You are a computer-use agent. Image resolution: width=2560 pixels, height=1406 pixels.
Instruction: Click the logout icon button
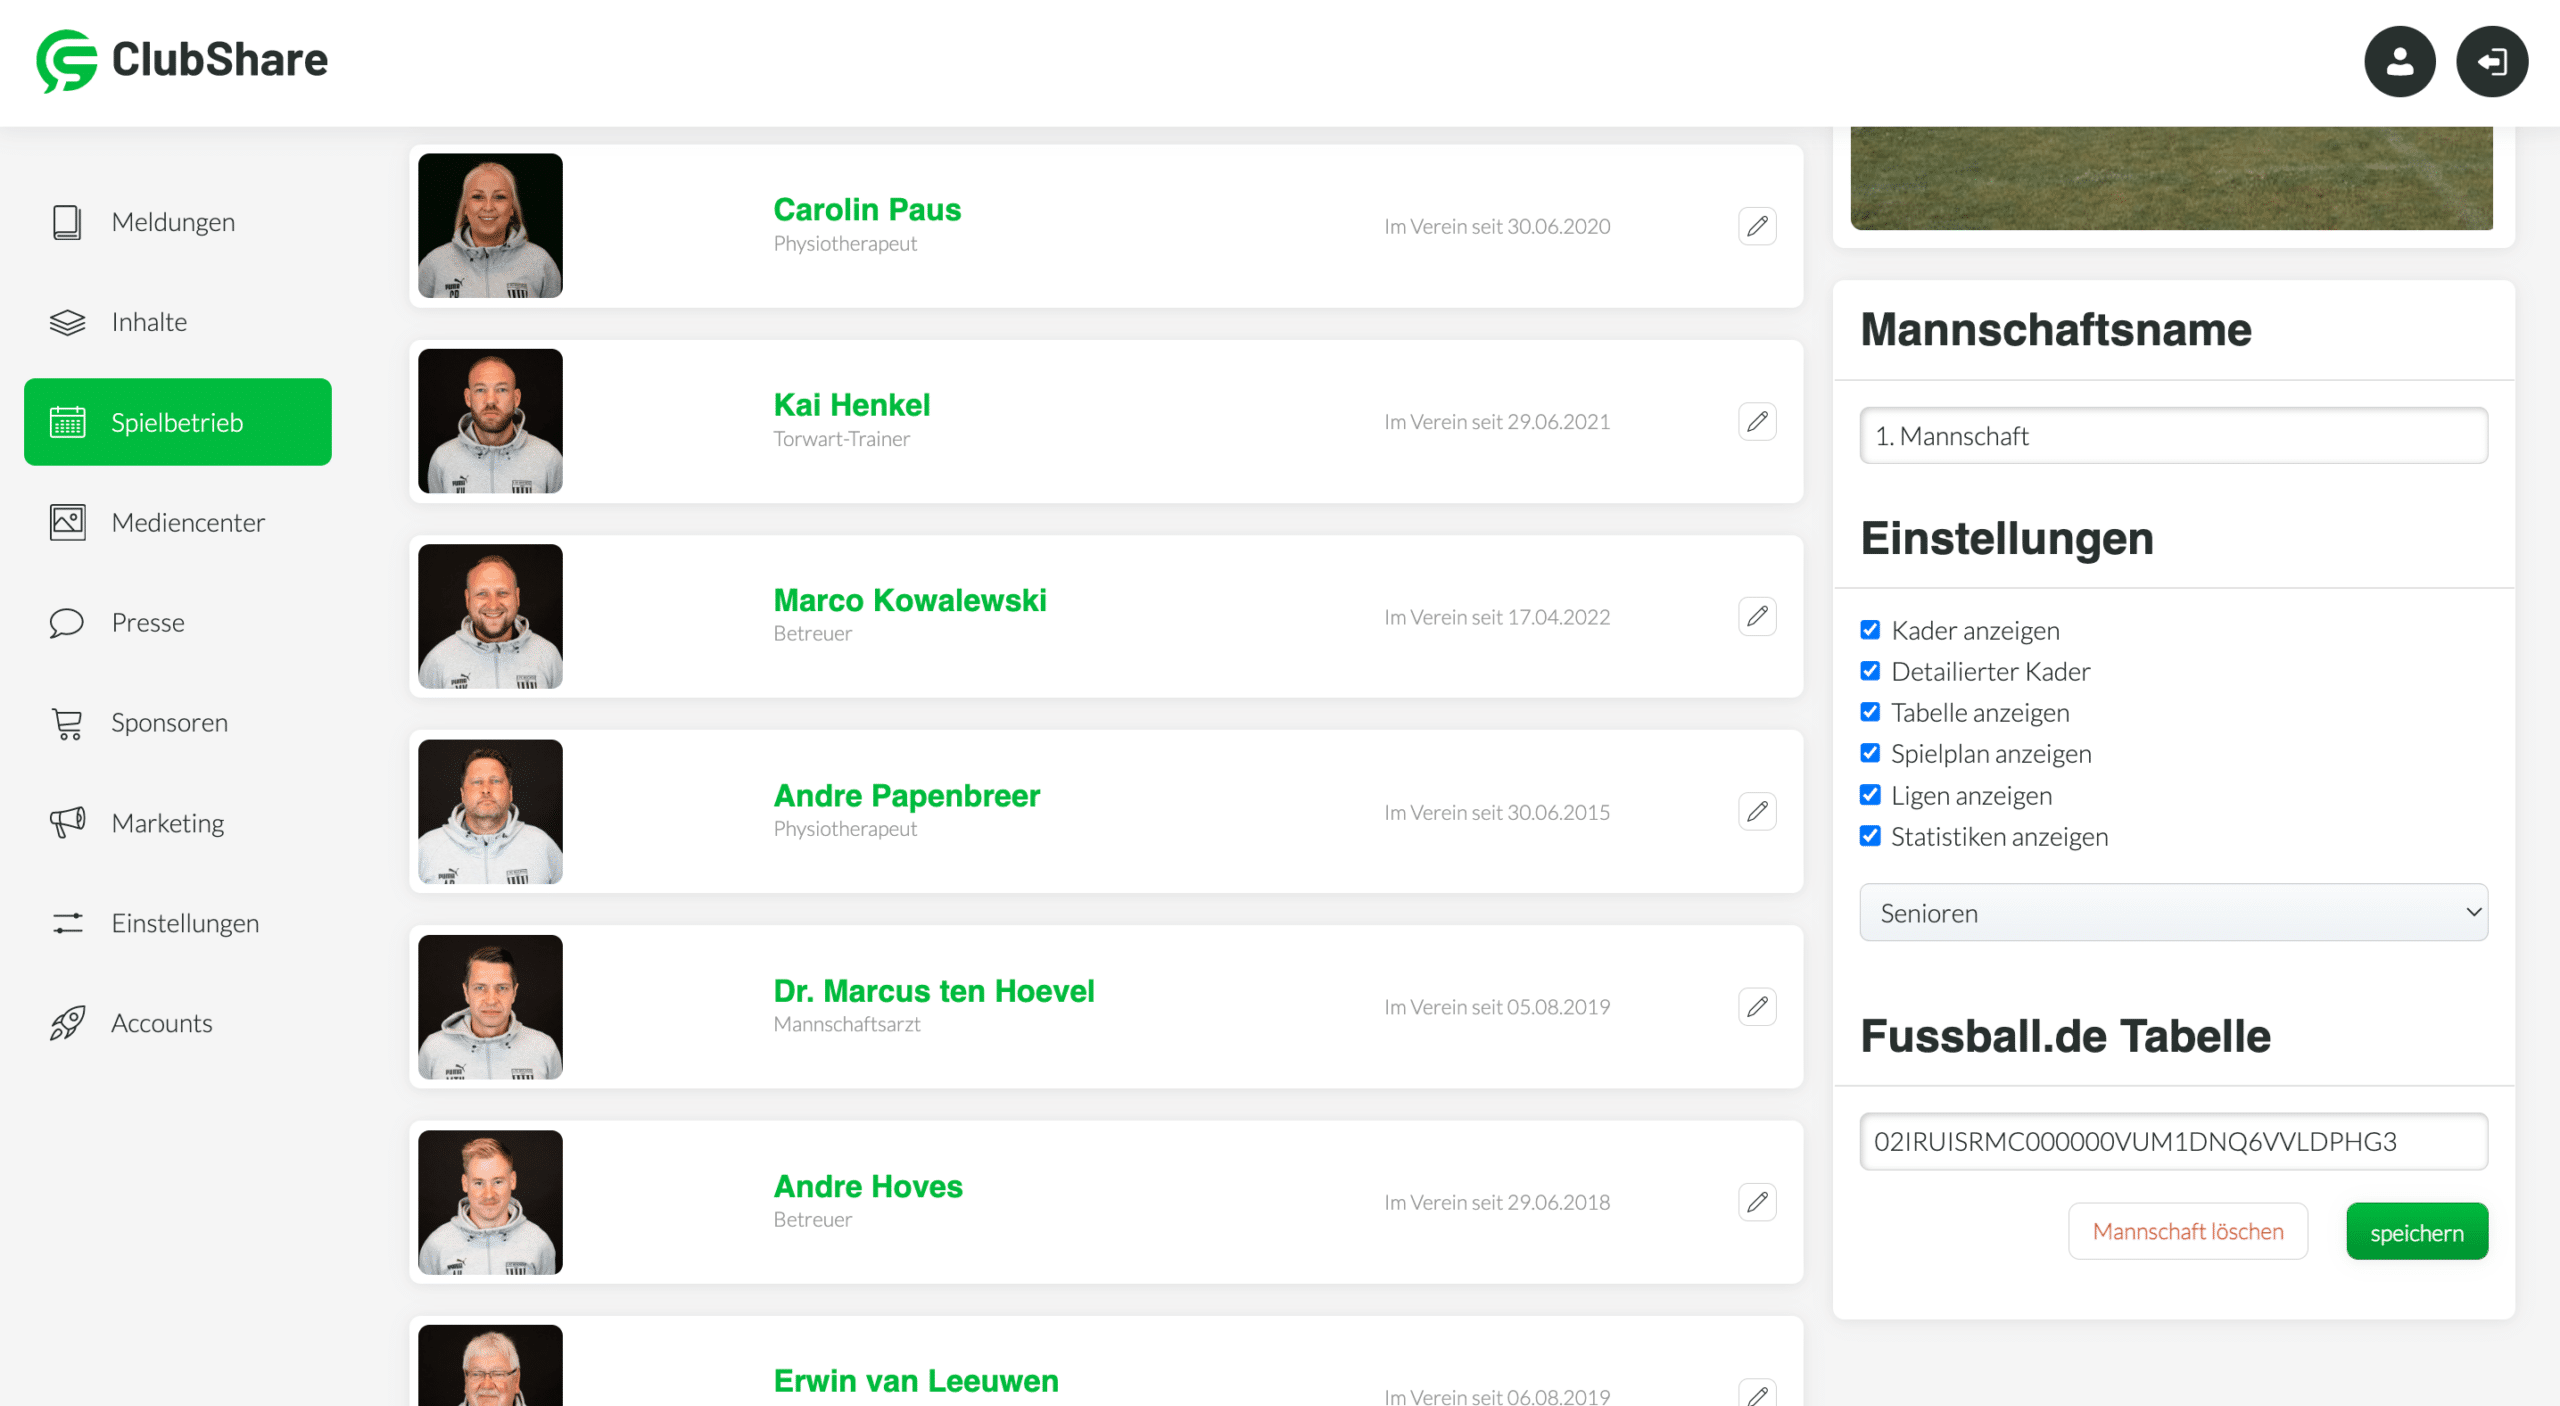click(x=2492, y=61)
